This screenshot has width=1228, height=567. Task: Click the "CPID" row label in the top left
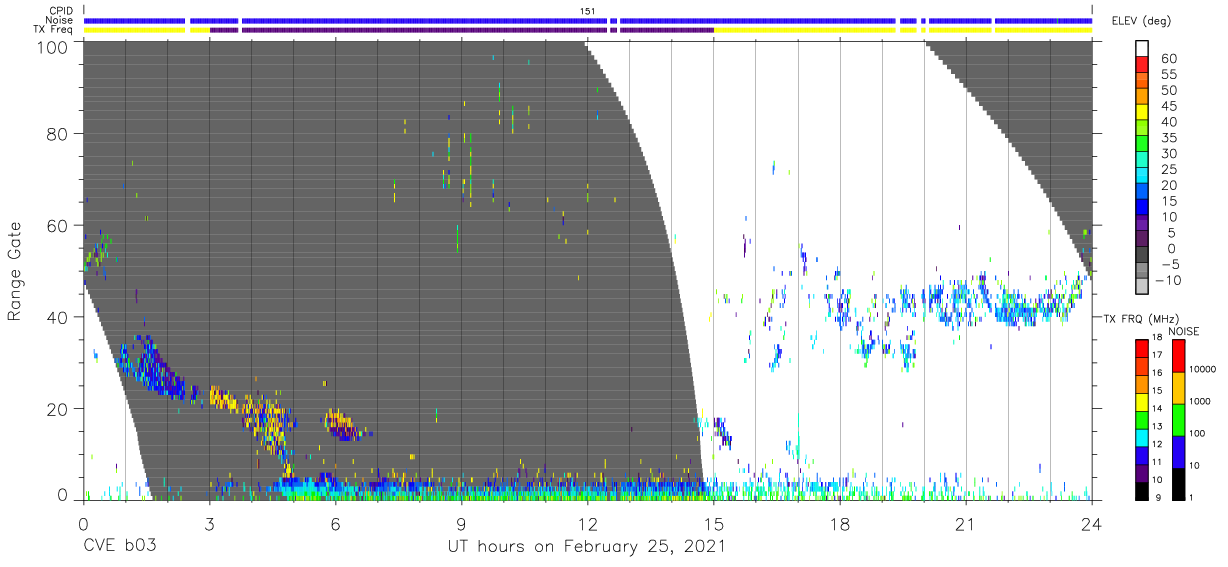(61, 10)
